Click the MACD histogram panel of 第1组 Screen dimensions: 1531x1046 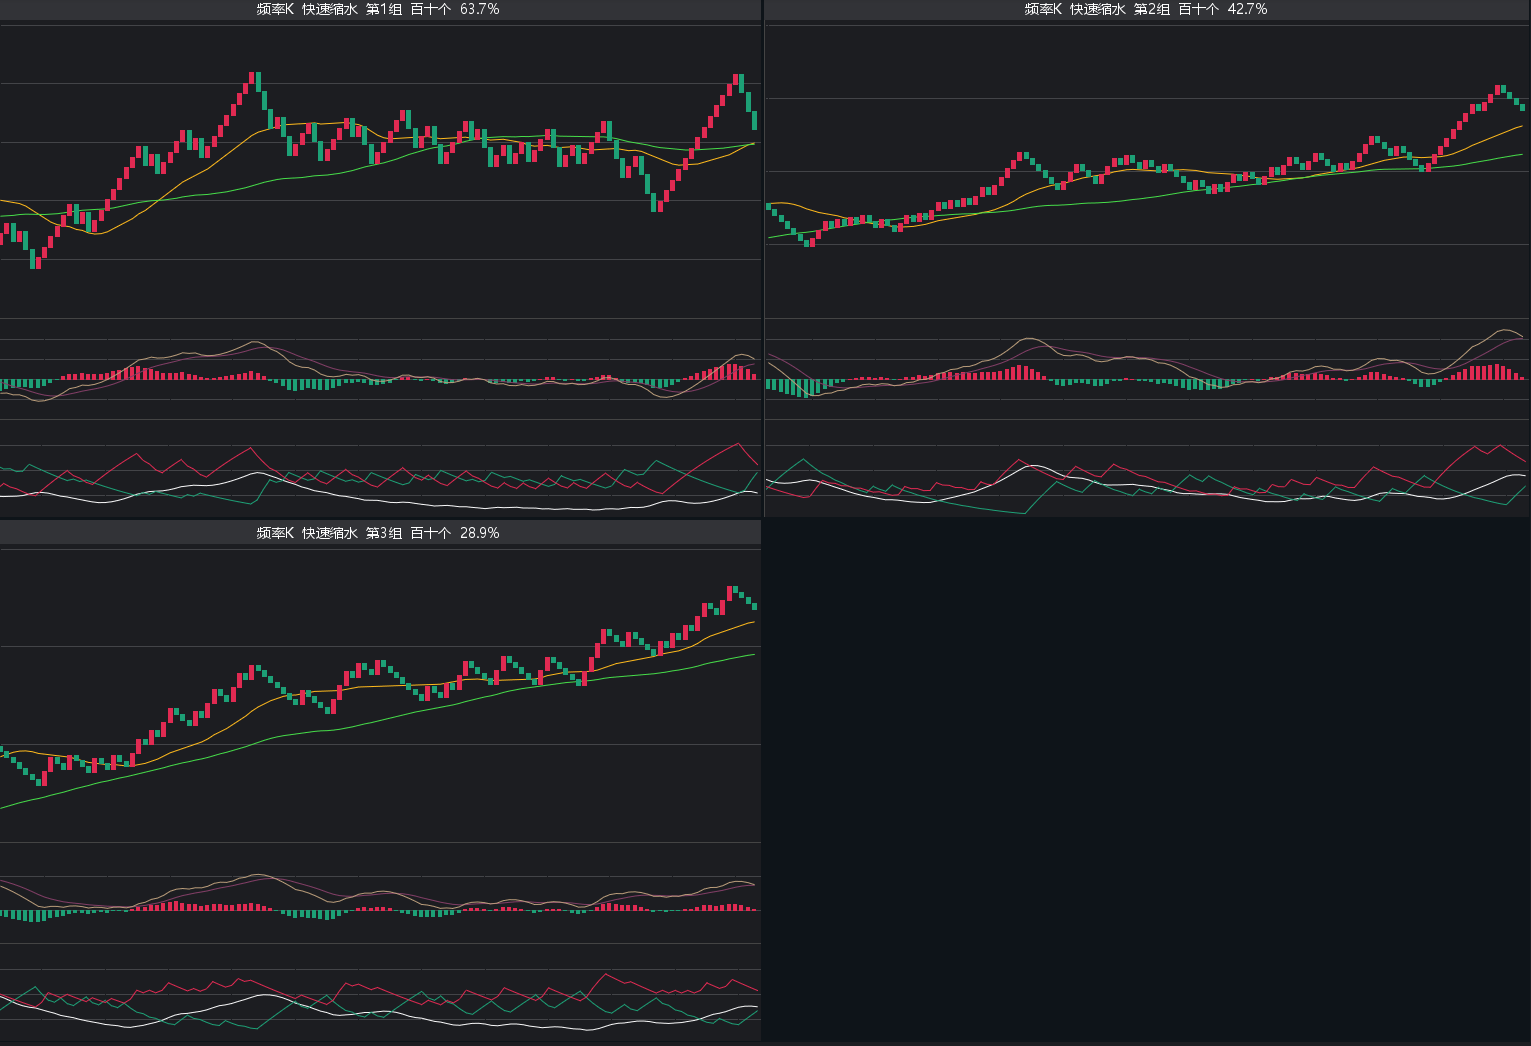click(380, 369)
